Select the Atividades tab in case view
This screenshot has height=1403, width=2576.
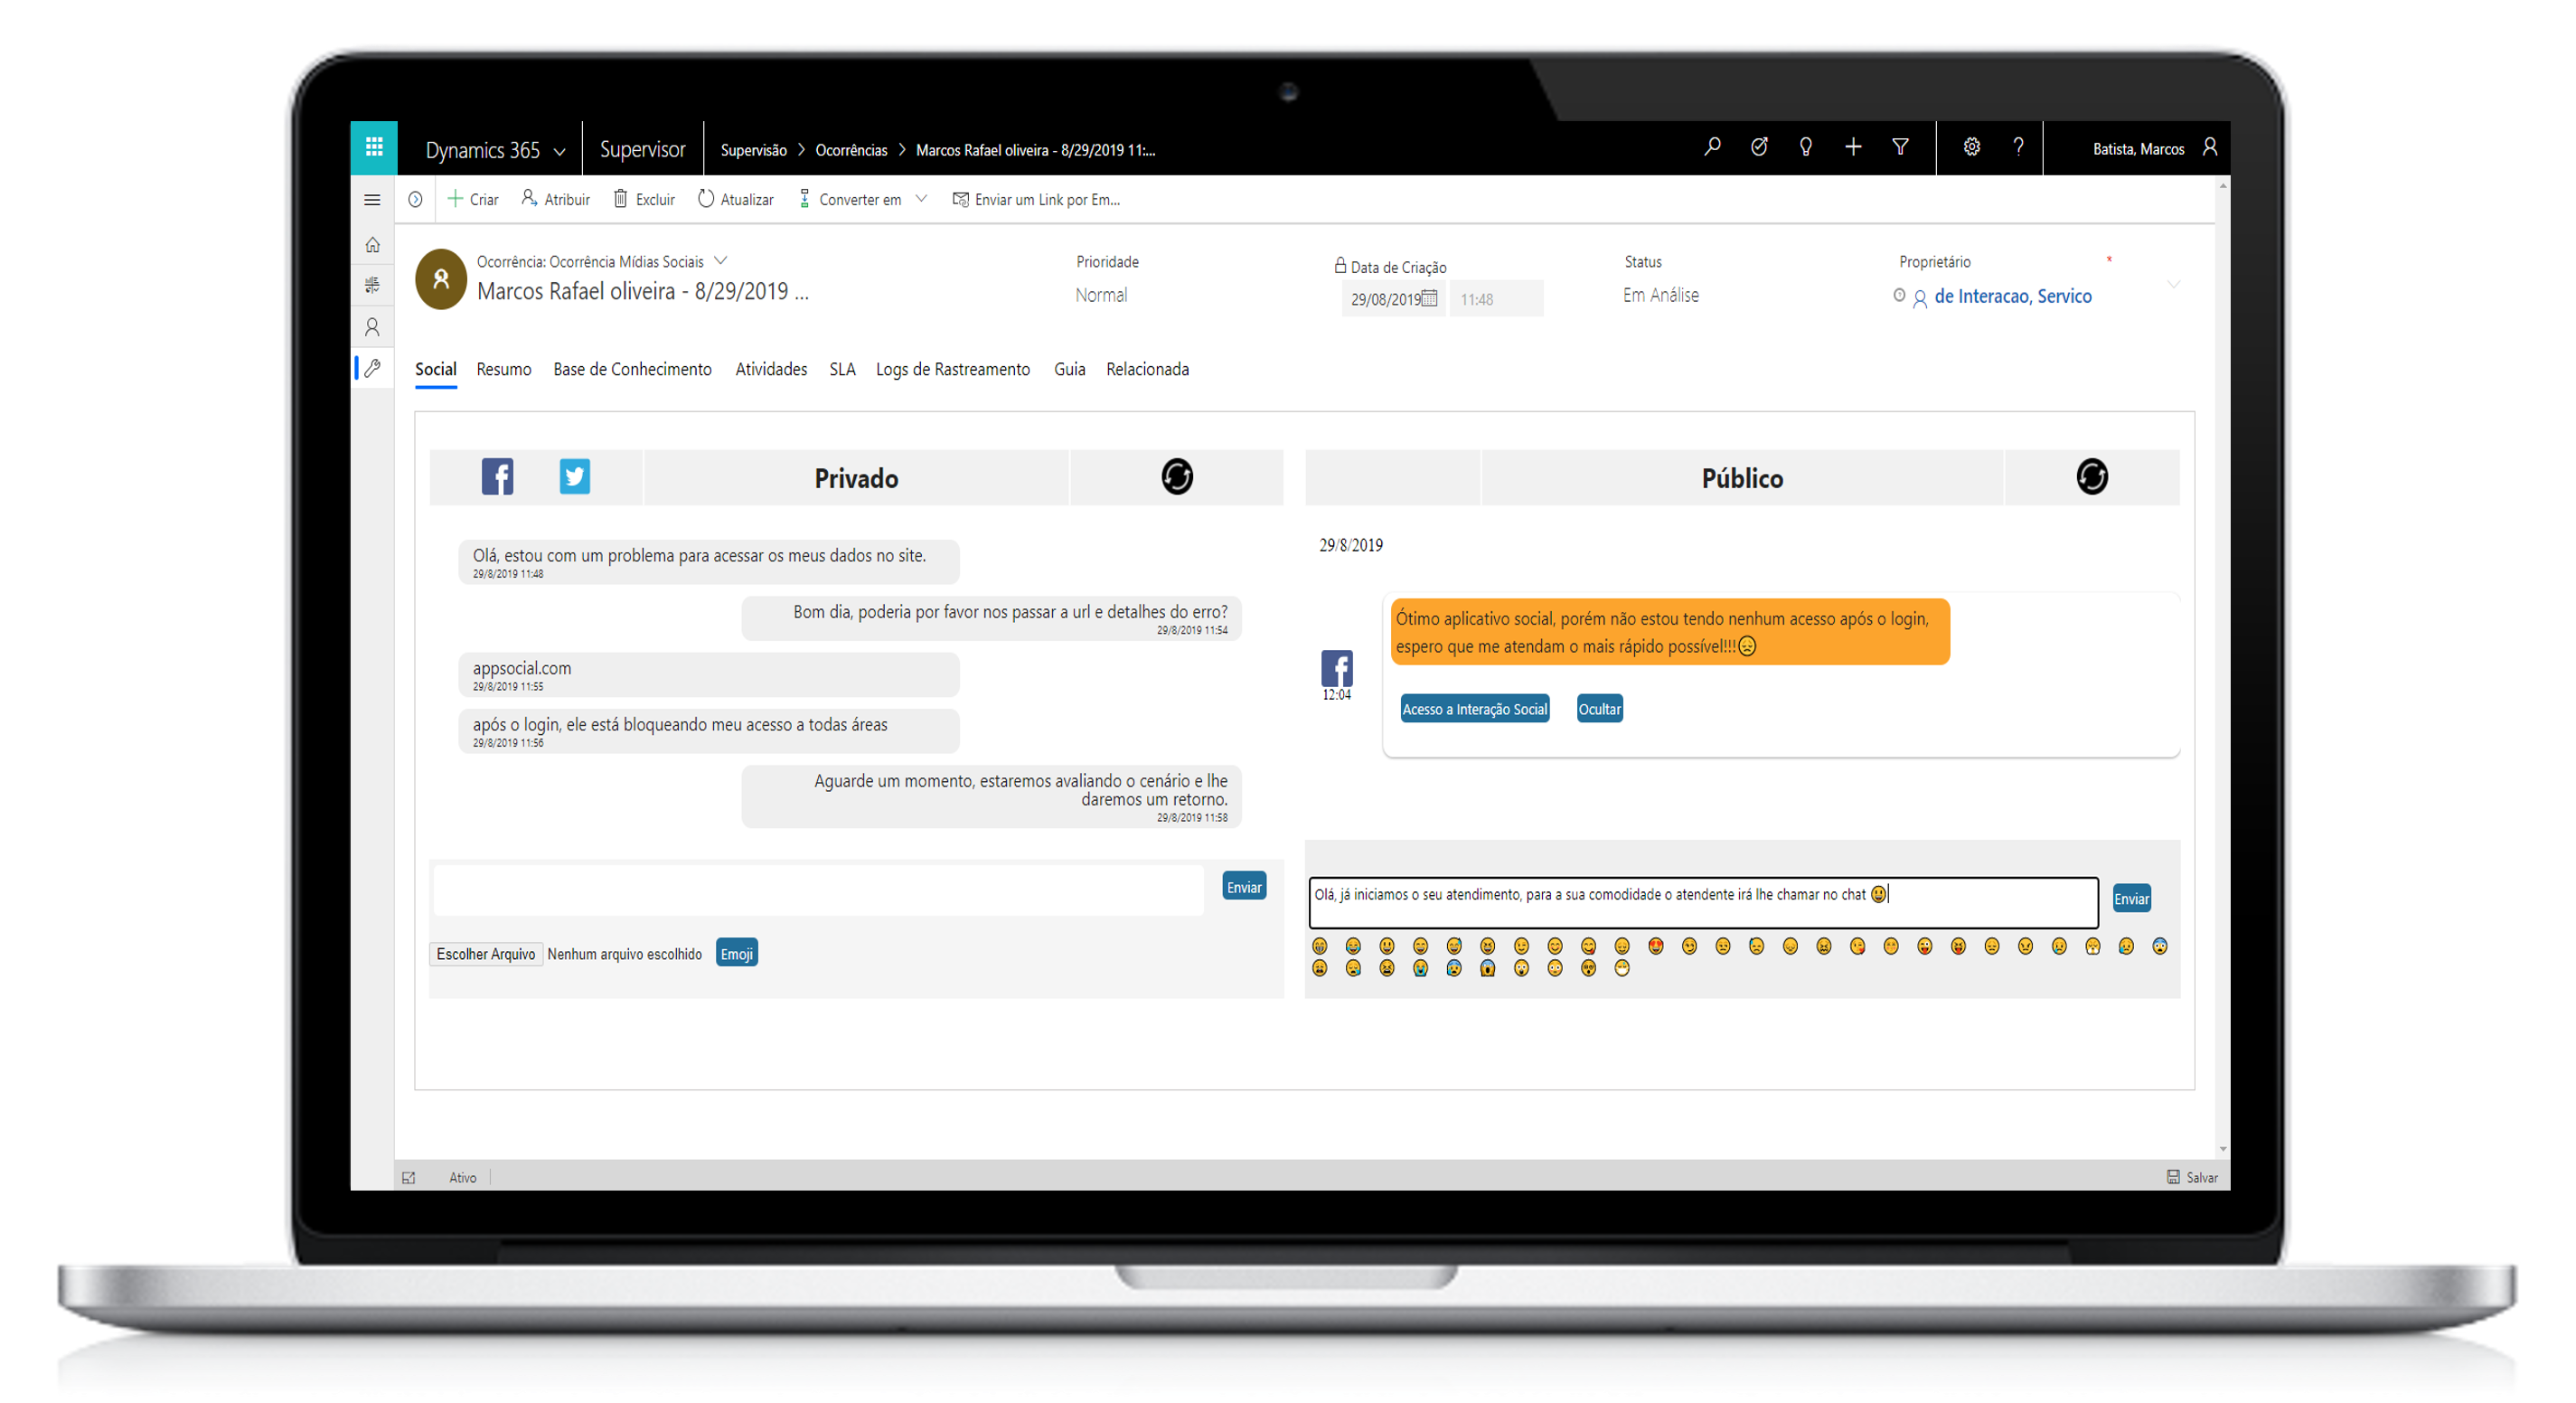[x=770, y=368]
